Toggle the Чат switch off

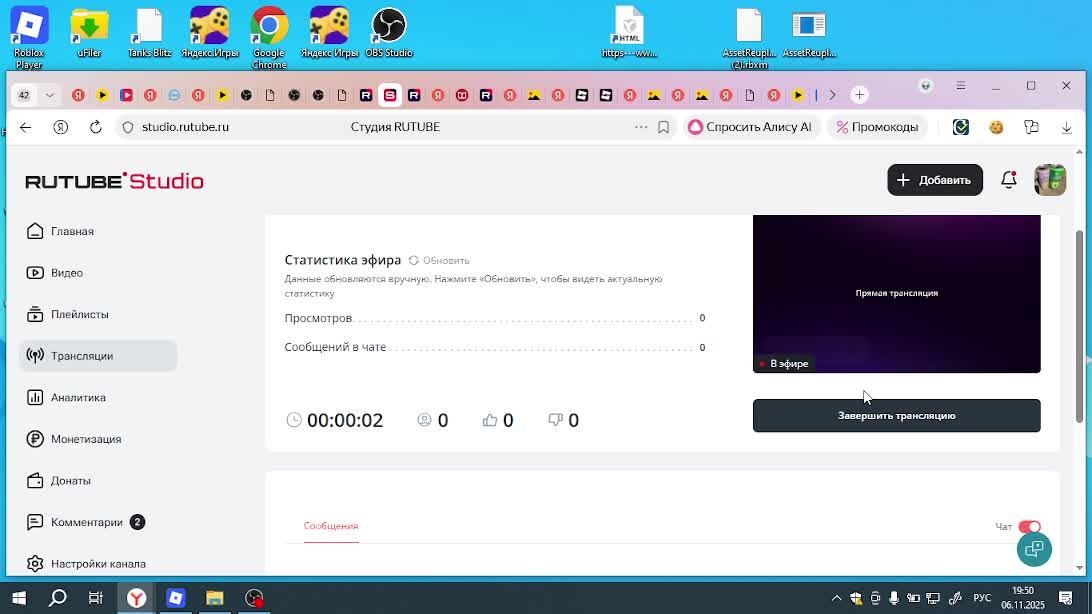(1029, 527)
